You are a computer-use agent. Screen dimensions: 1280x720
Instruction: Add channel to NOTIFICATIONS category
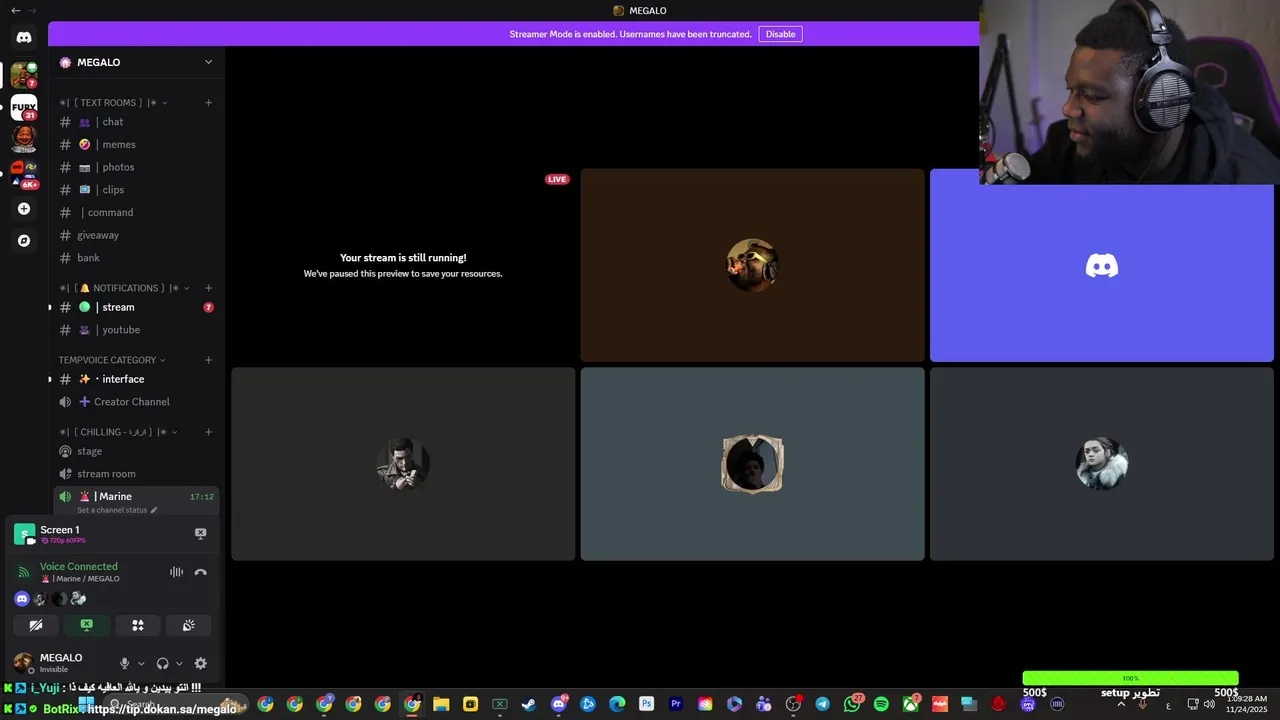point(208,288)
